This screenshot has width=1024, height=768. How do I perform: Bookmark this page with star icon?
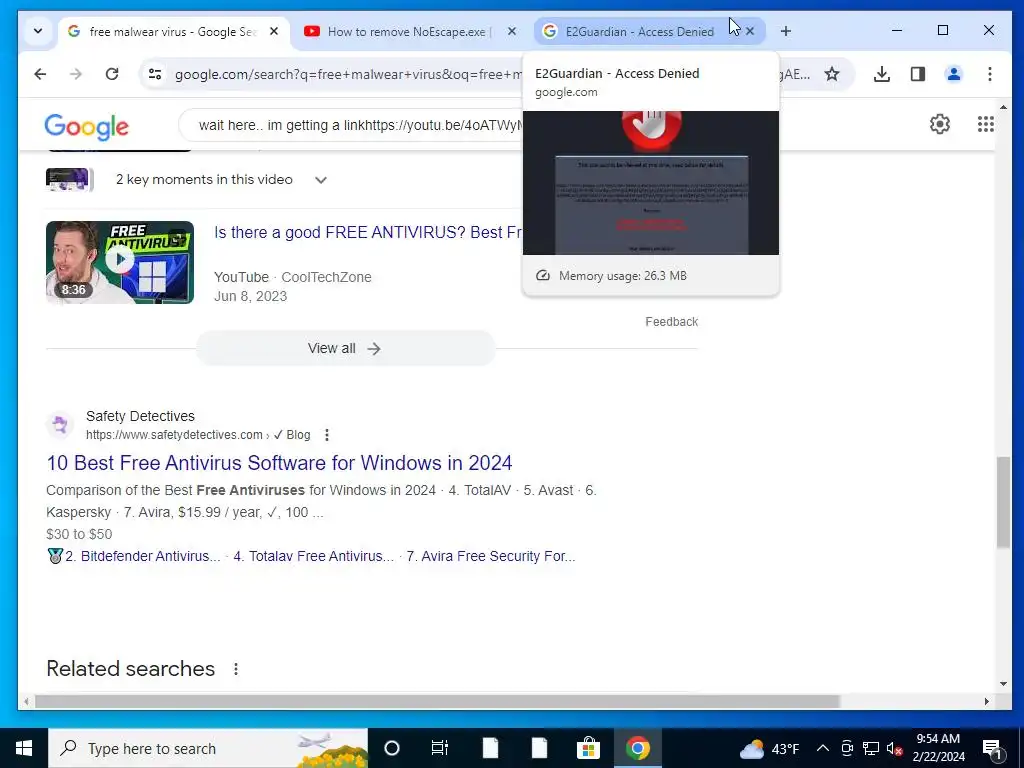pyautogui.click(x=831, y=74)
